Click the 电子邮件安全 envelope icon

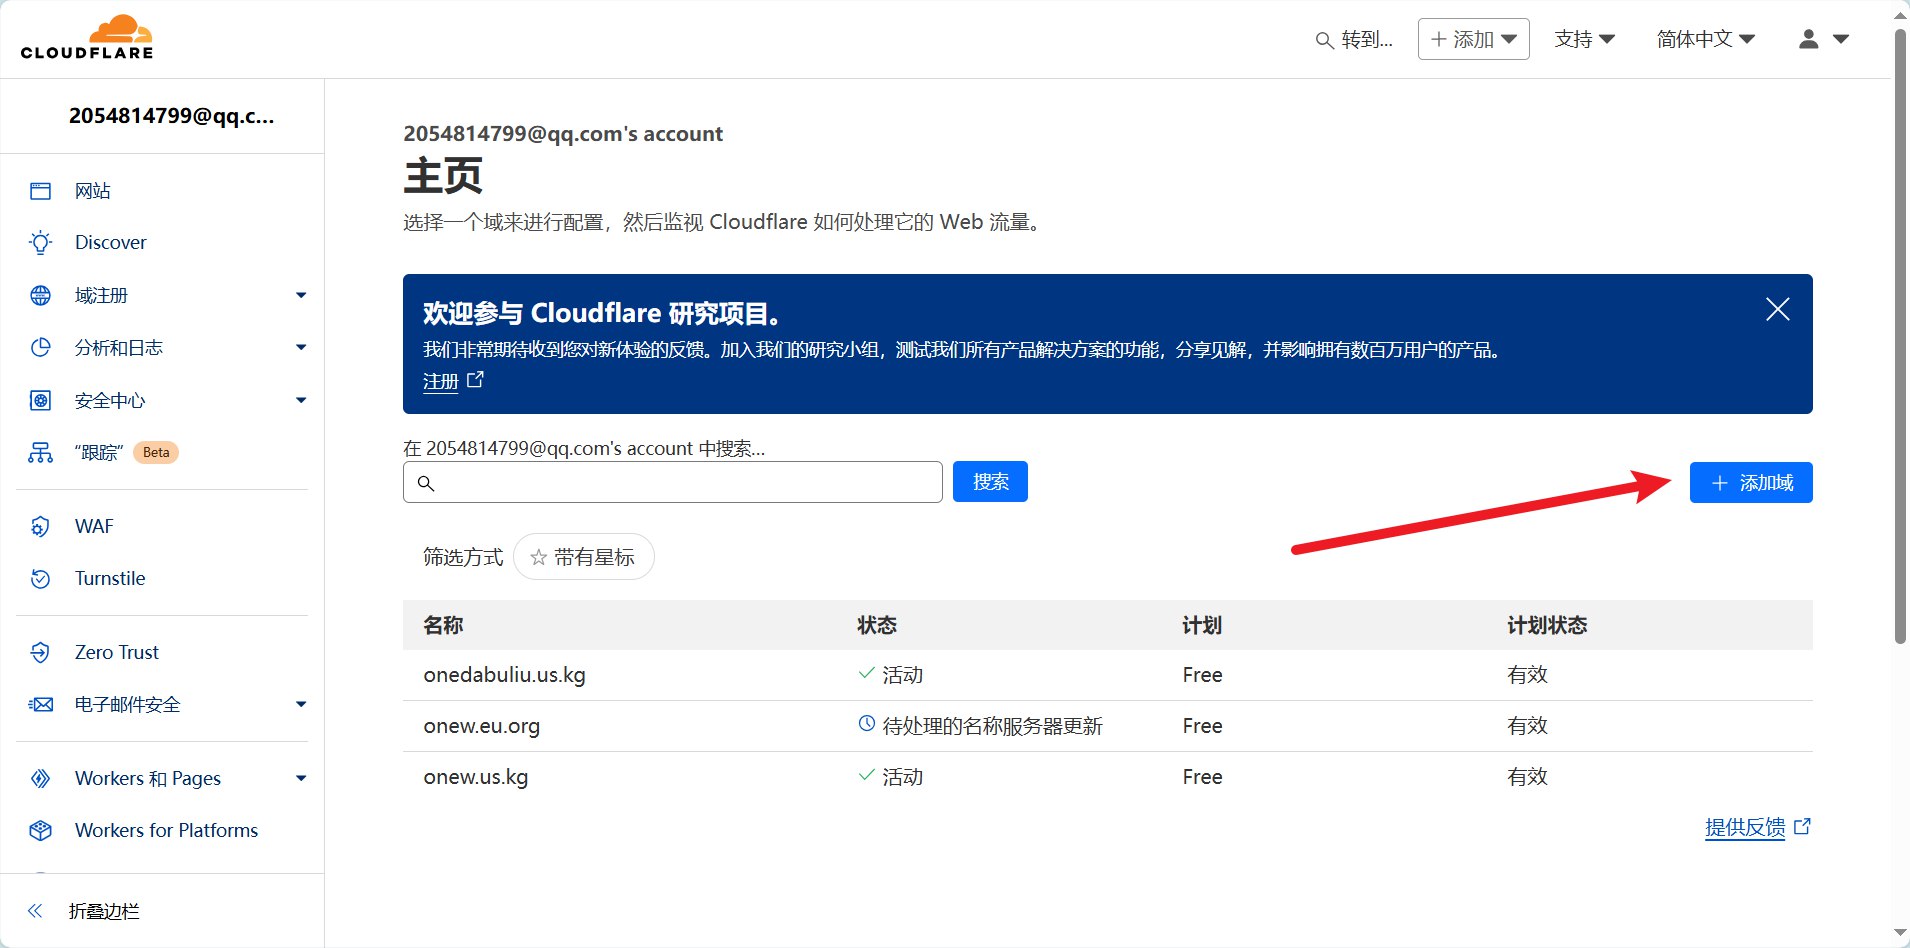[40, 704]
